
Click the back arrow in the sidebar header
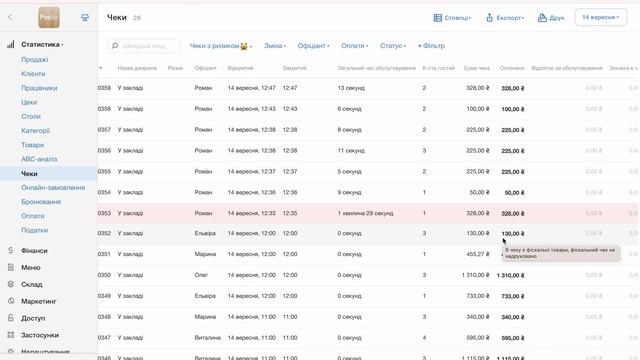[x=10, y=17]
